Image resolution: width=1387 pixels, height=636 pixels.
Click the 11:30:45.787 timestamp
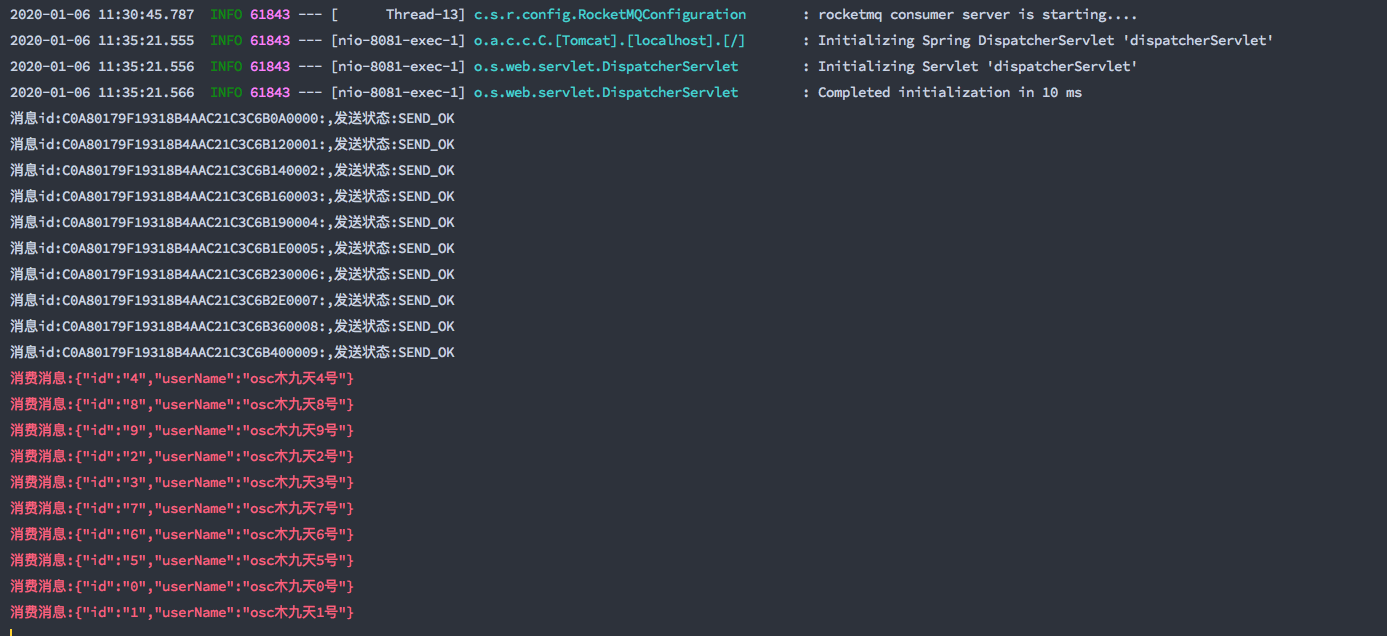point(102,15)
